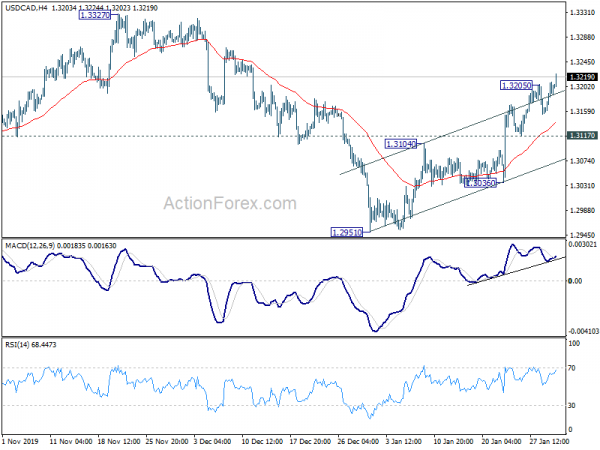Screen dimensions: 600x450
Task: Click the 10 Jan 20:00 date label
Action: (x=455, y=441)
